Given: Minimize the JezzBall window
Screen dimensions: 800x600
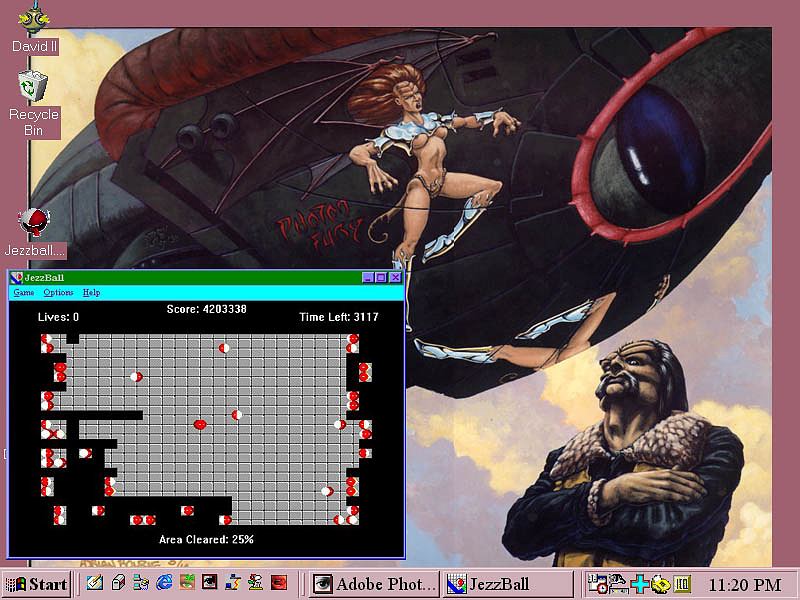Looking at the screenshot, I should click(x=368, y=278).
